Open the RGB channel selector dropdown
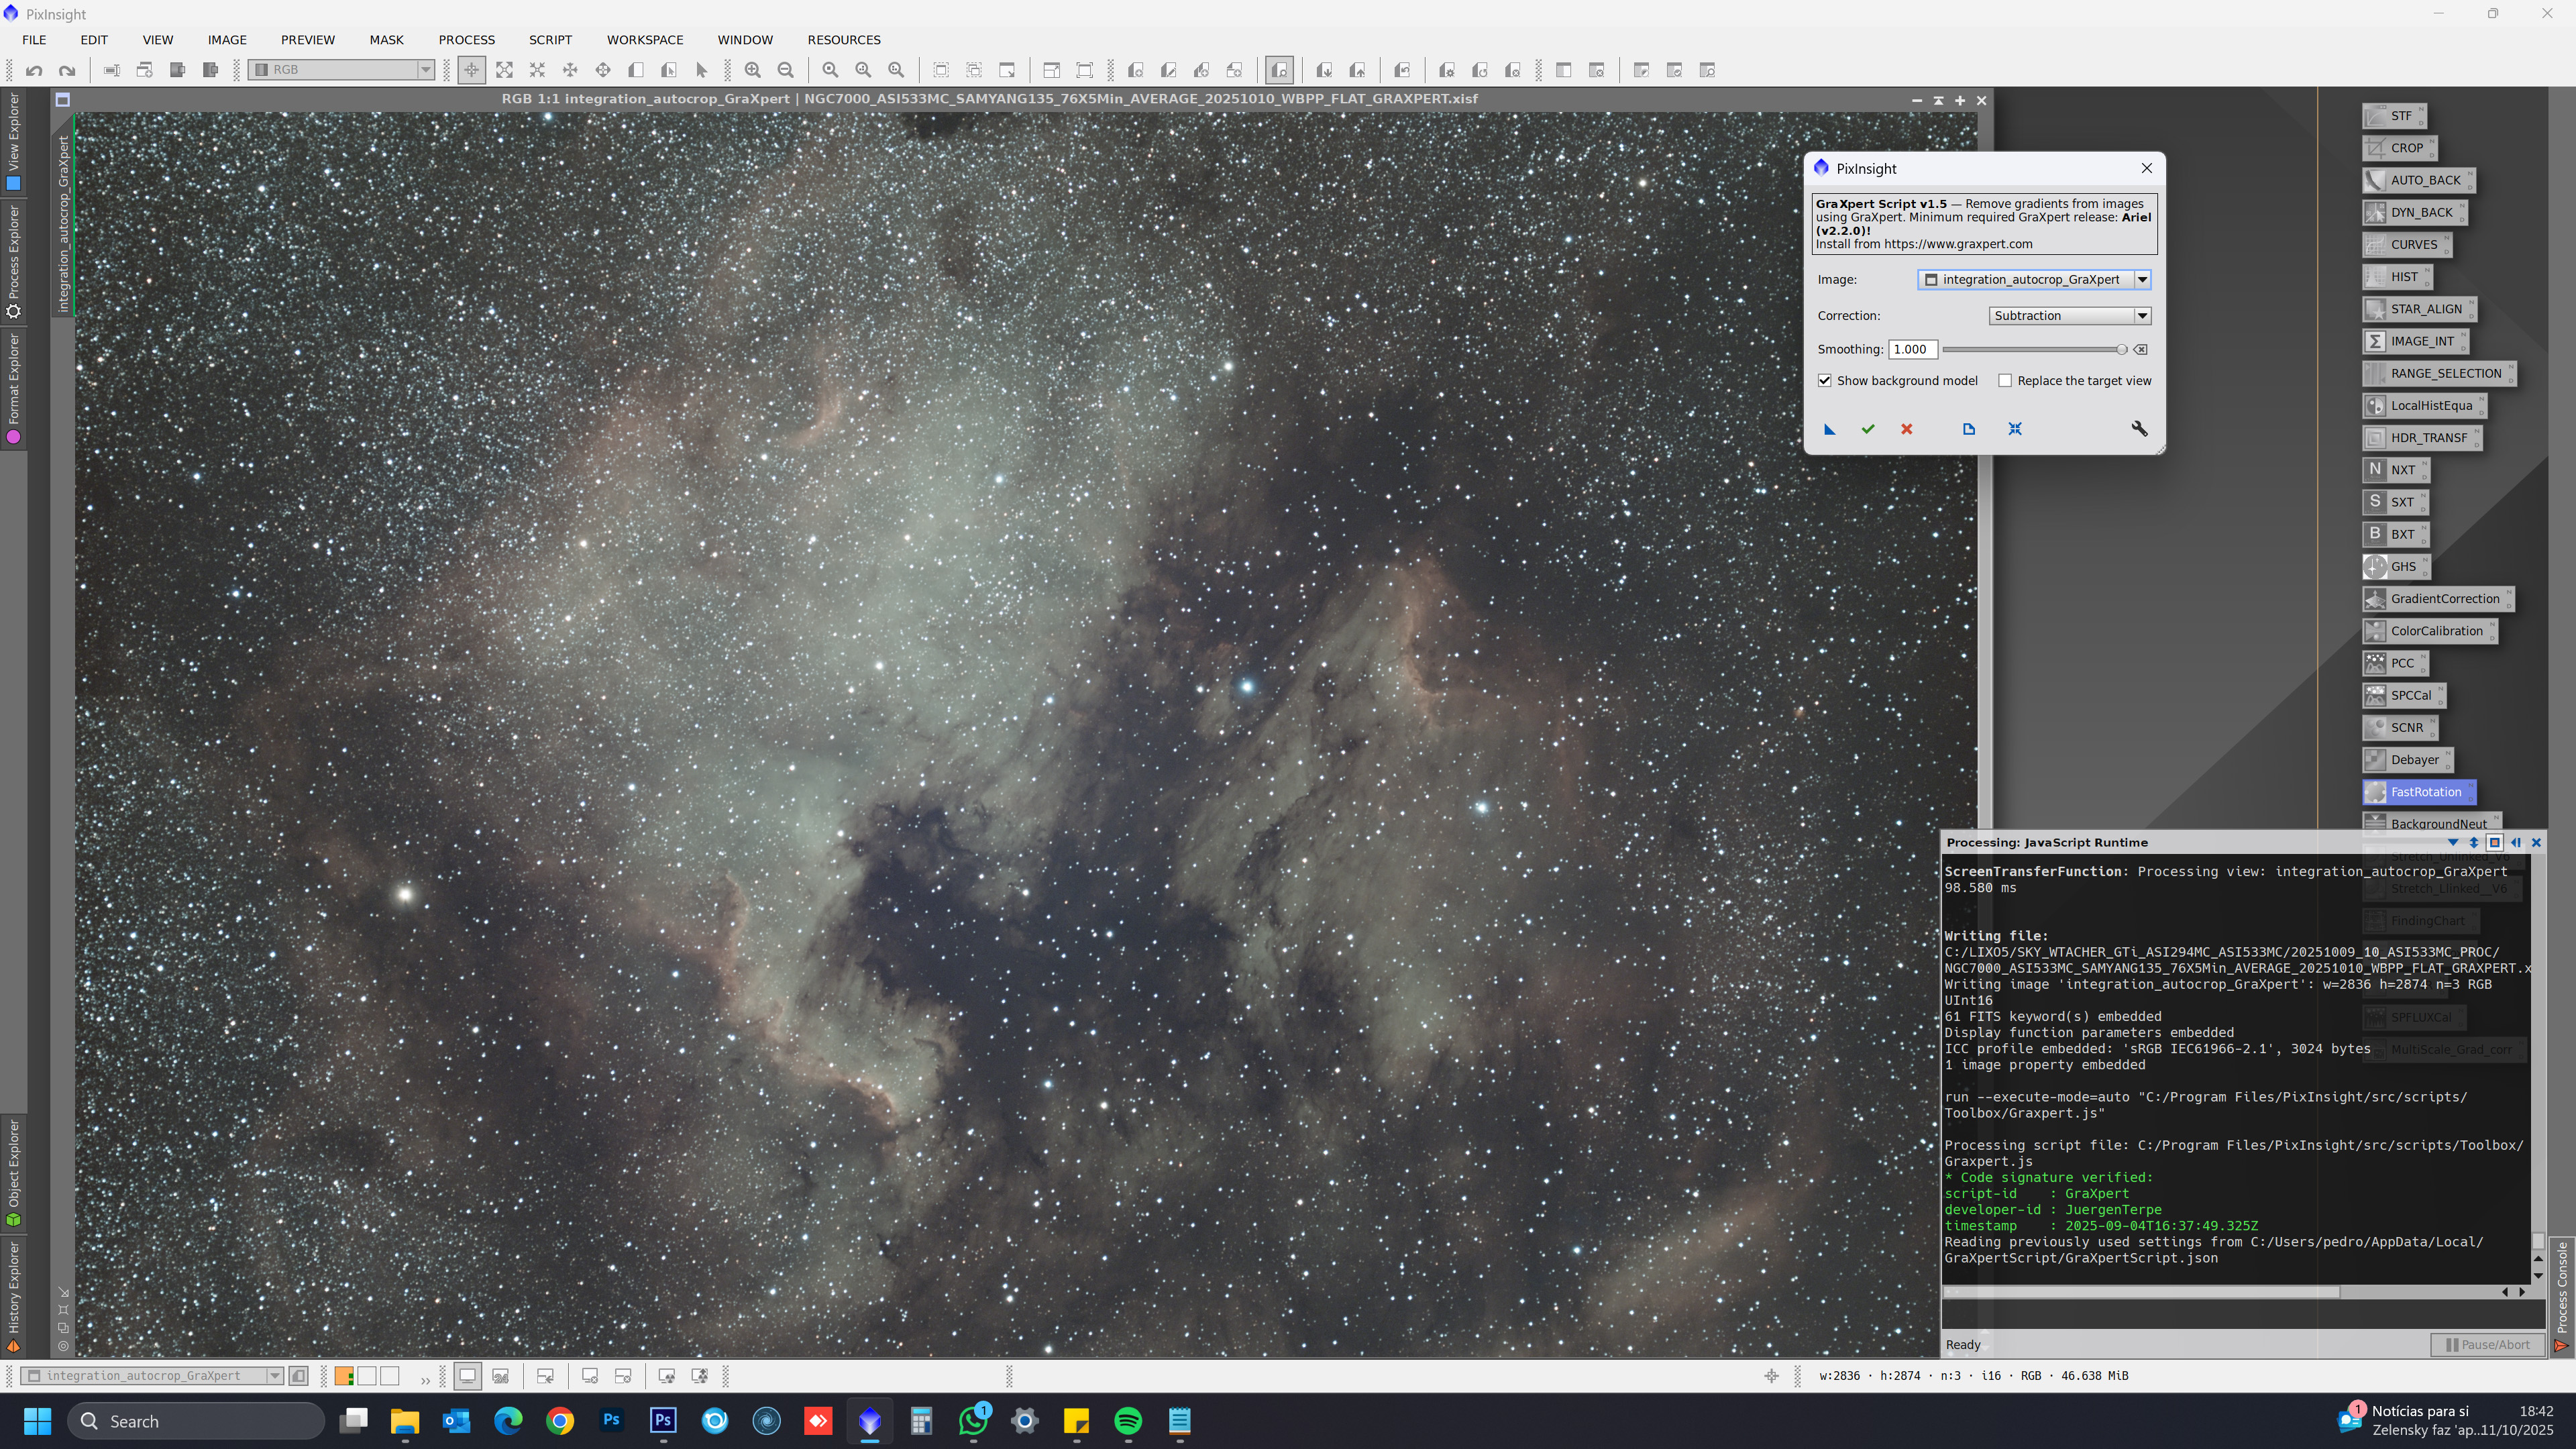 coord(425,70)
